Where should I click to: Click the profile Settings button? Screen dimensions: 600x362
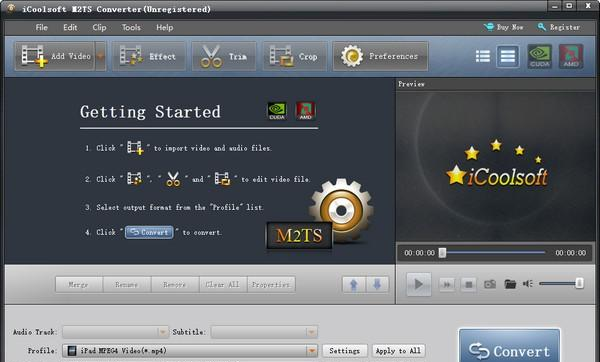click(x=344, y=351)
